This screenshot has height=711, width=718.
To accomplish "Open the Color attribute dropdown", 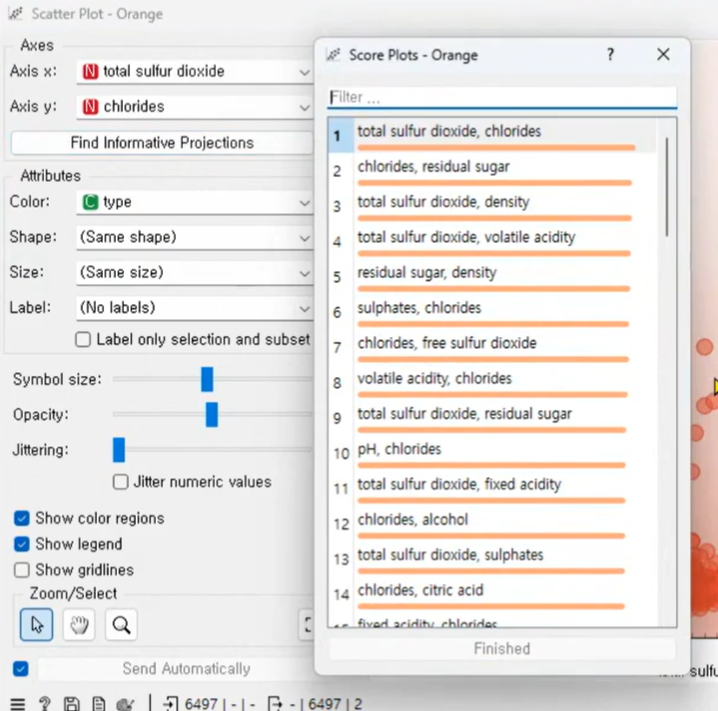I will click(194, 202).
